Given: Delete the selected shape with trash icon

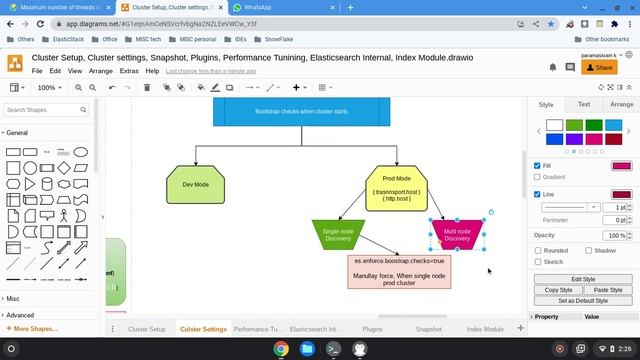Looking at the screenshot, I should [147, 87].
